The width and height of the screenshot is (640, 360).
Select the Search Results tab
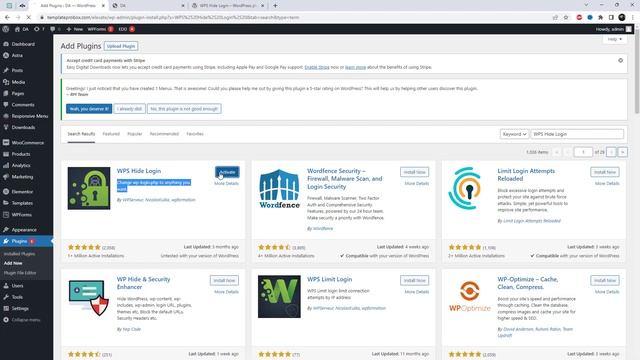(81, 134)
